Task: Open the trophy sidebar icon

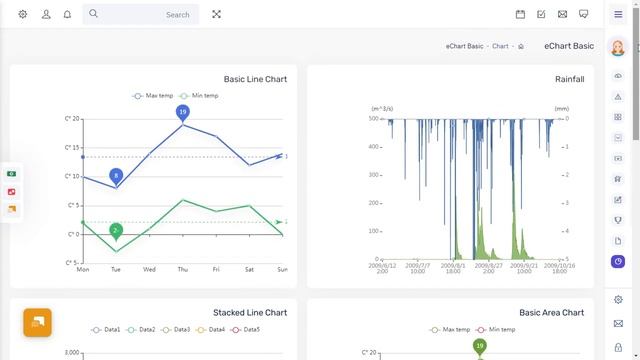Action: tap(618, 220)
